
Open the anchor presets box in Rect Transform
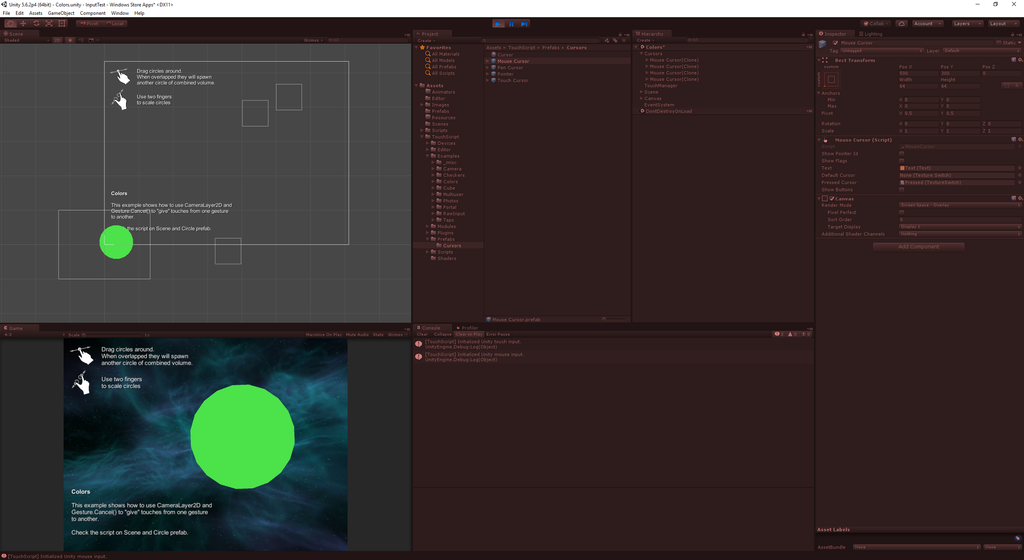pos(832,79)
